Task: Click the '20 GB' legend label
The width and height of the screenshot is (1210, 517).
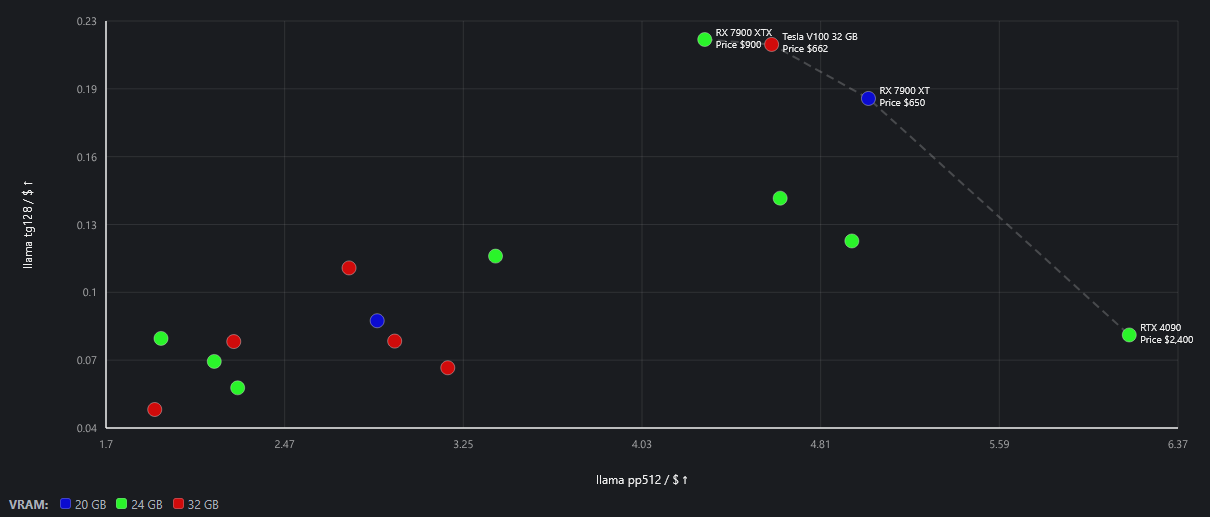Action: (x=91, y=505)
